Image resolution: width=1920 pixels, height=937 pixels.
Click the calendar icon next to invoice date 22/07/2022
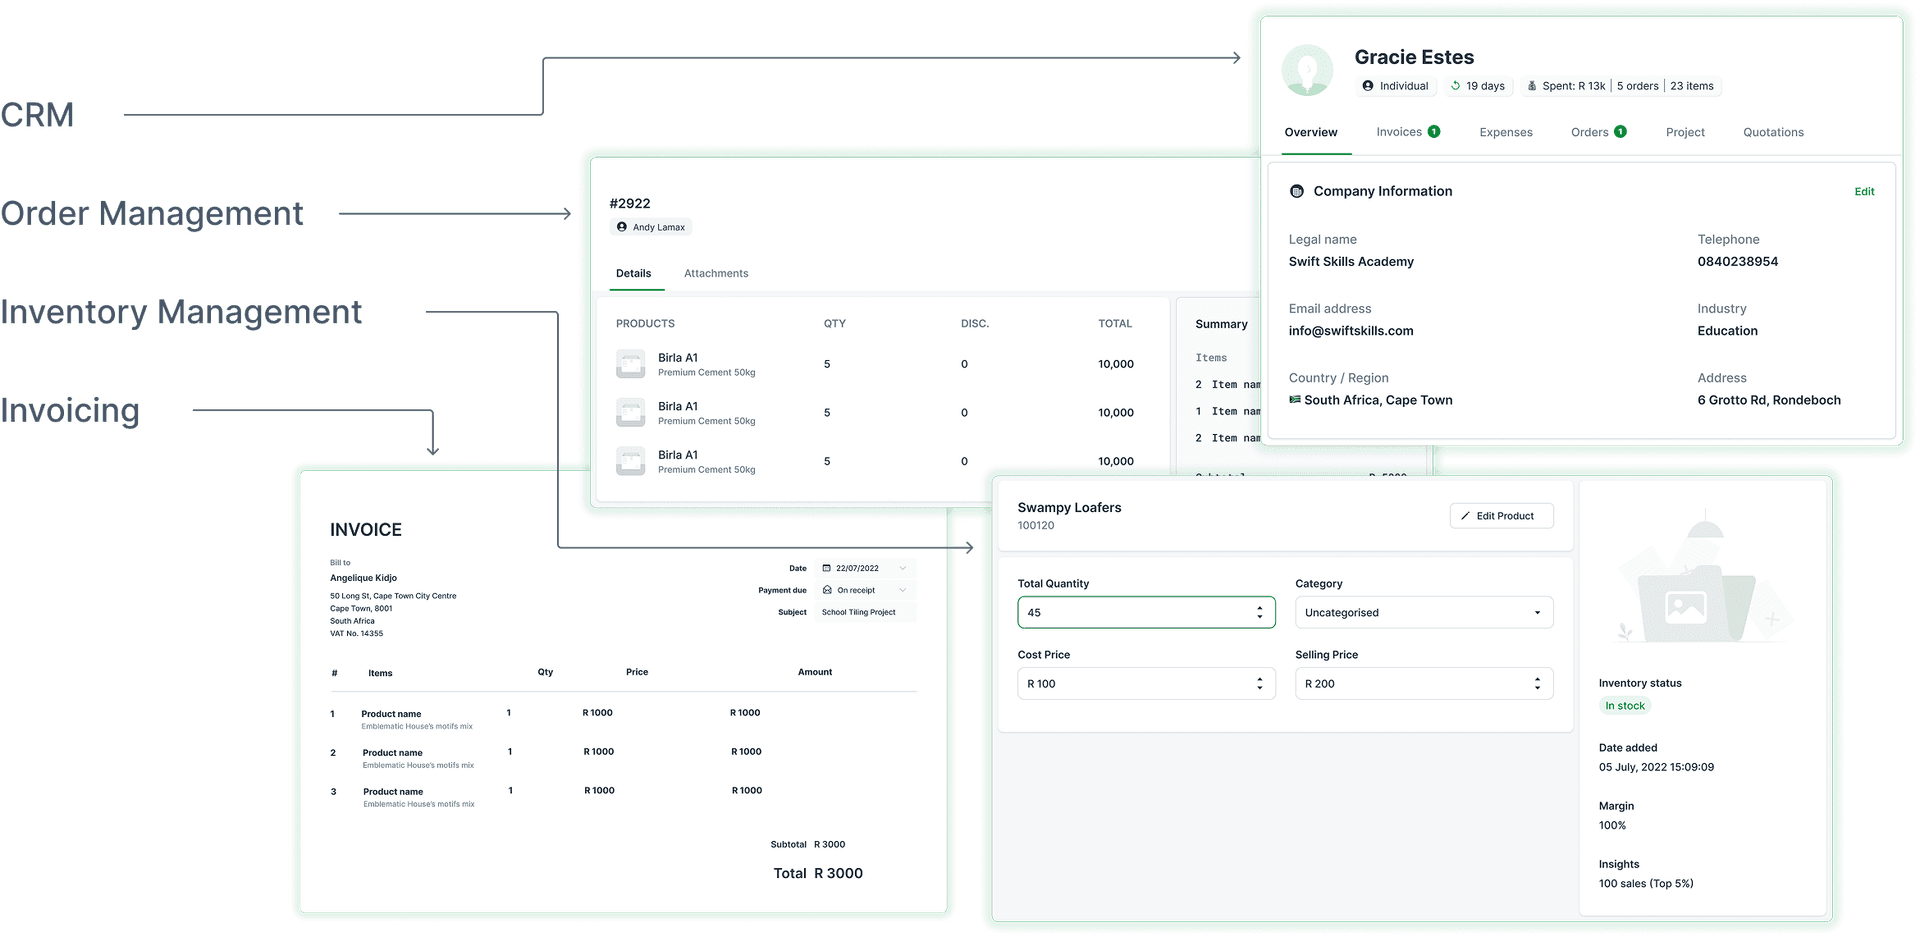826,568
